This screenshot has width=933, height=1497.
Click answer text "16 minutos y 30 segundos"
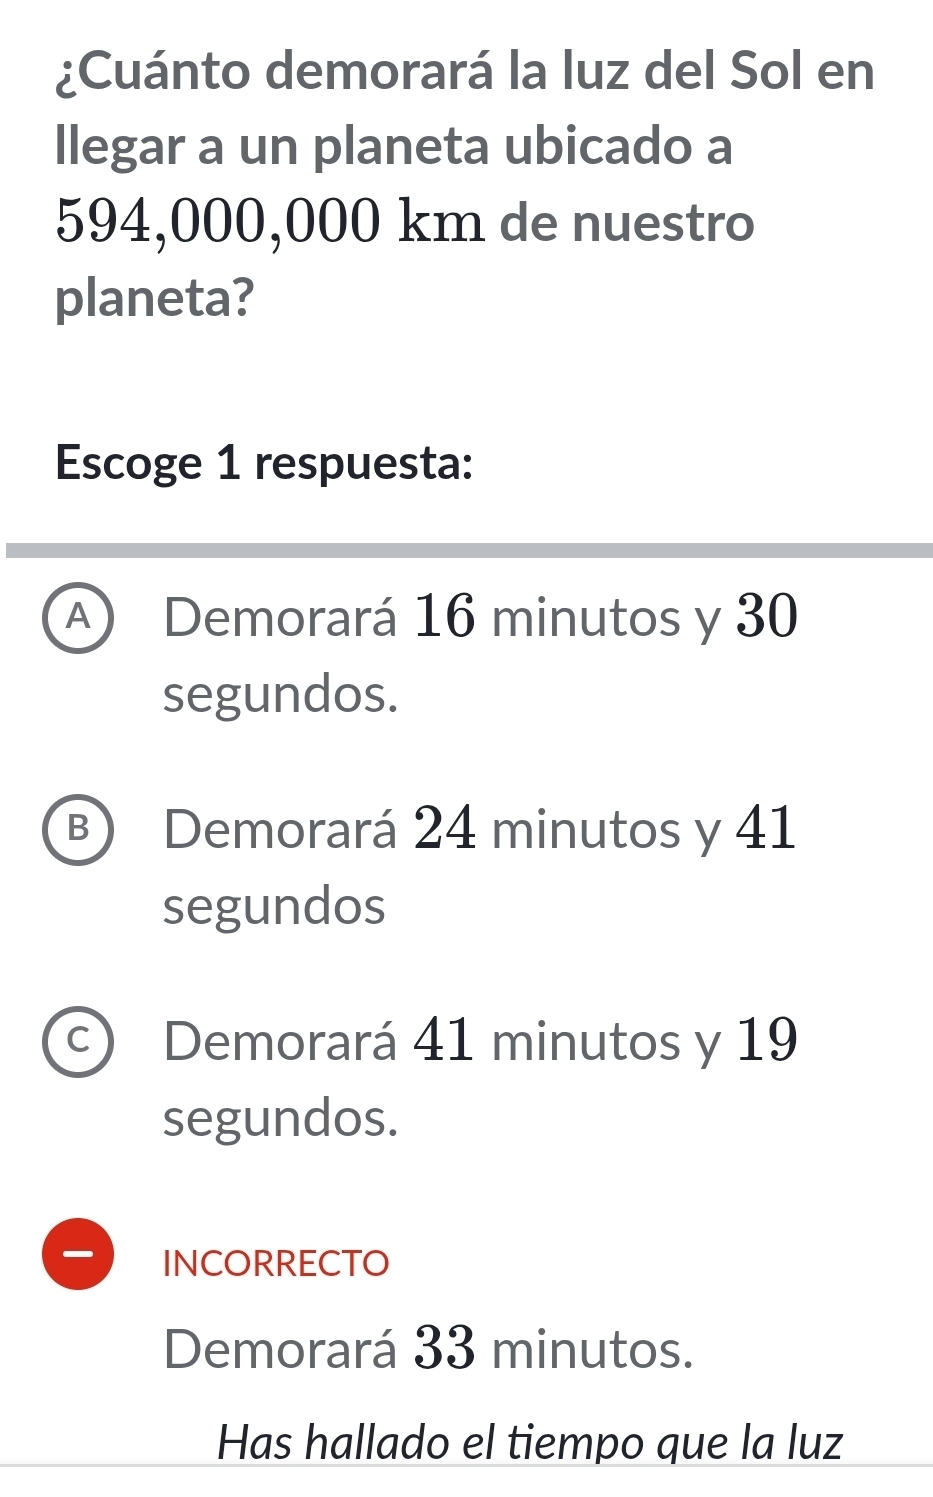pos(480,654)
